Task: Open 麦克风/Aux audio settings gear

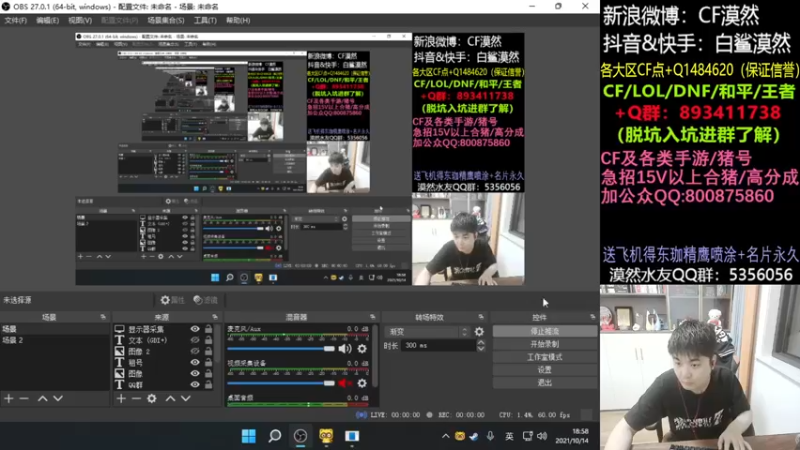Action: [x=362, y=349]
